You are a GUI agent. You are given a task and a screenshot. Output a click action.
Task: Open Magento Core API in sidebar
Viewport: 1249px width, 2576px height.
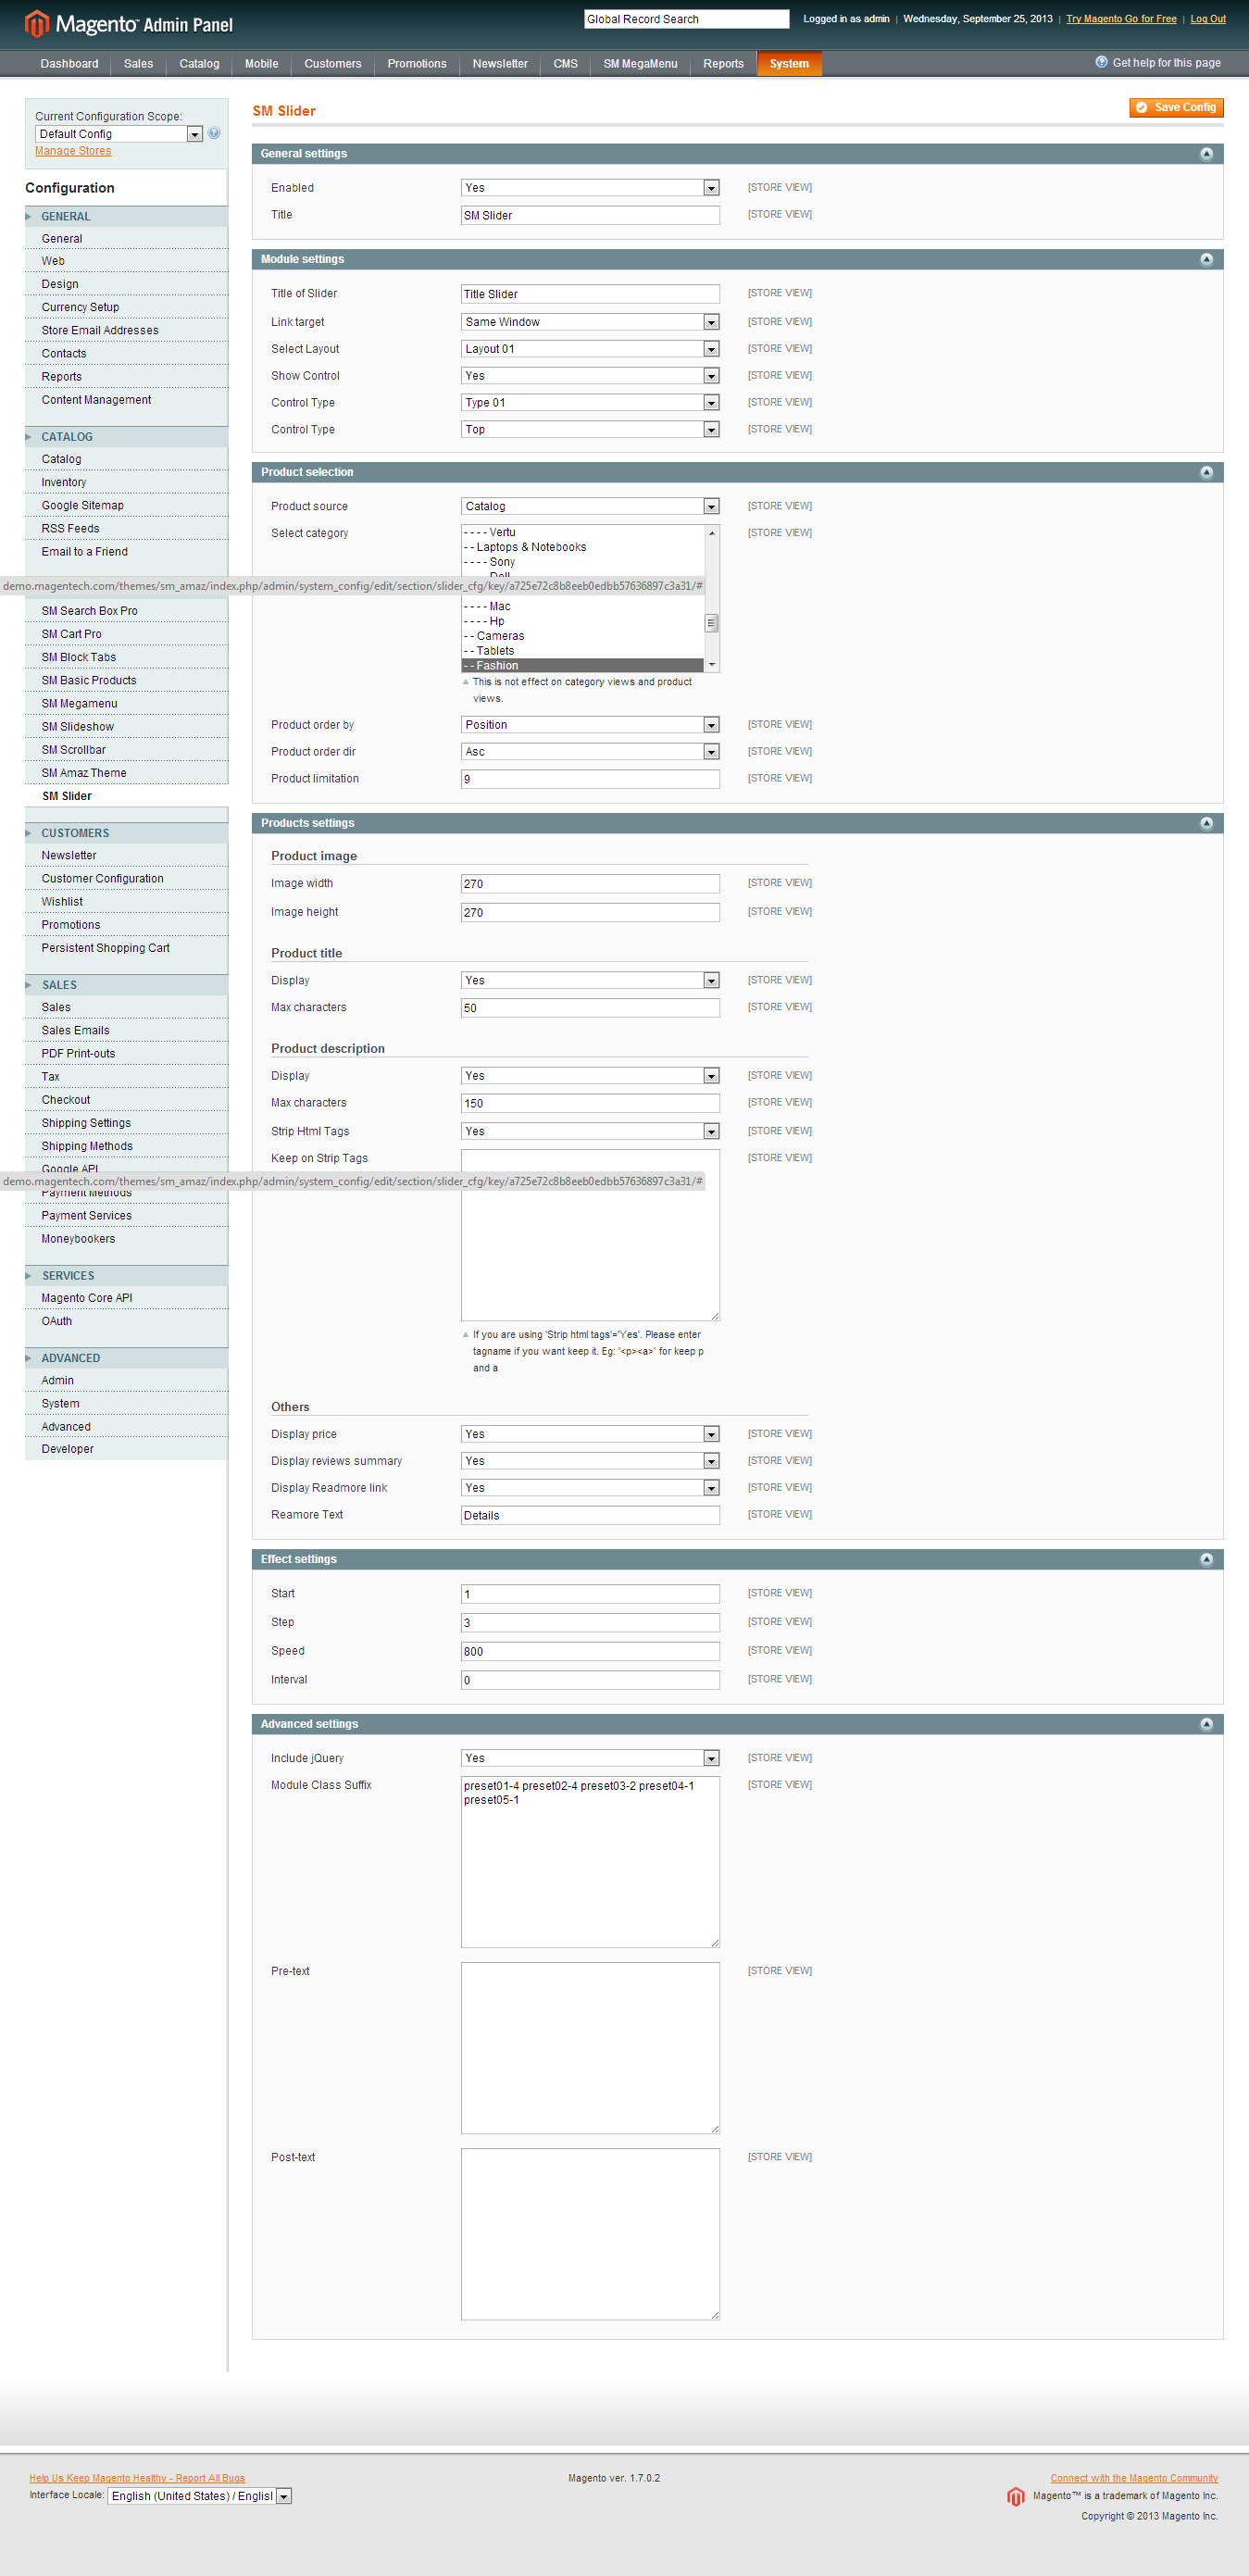86,1298
